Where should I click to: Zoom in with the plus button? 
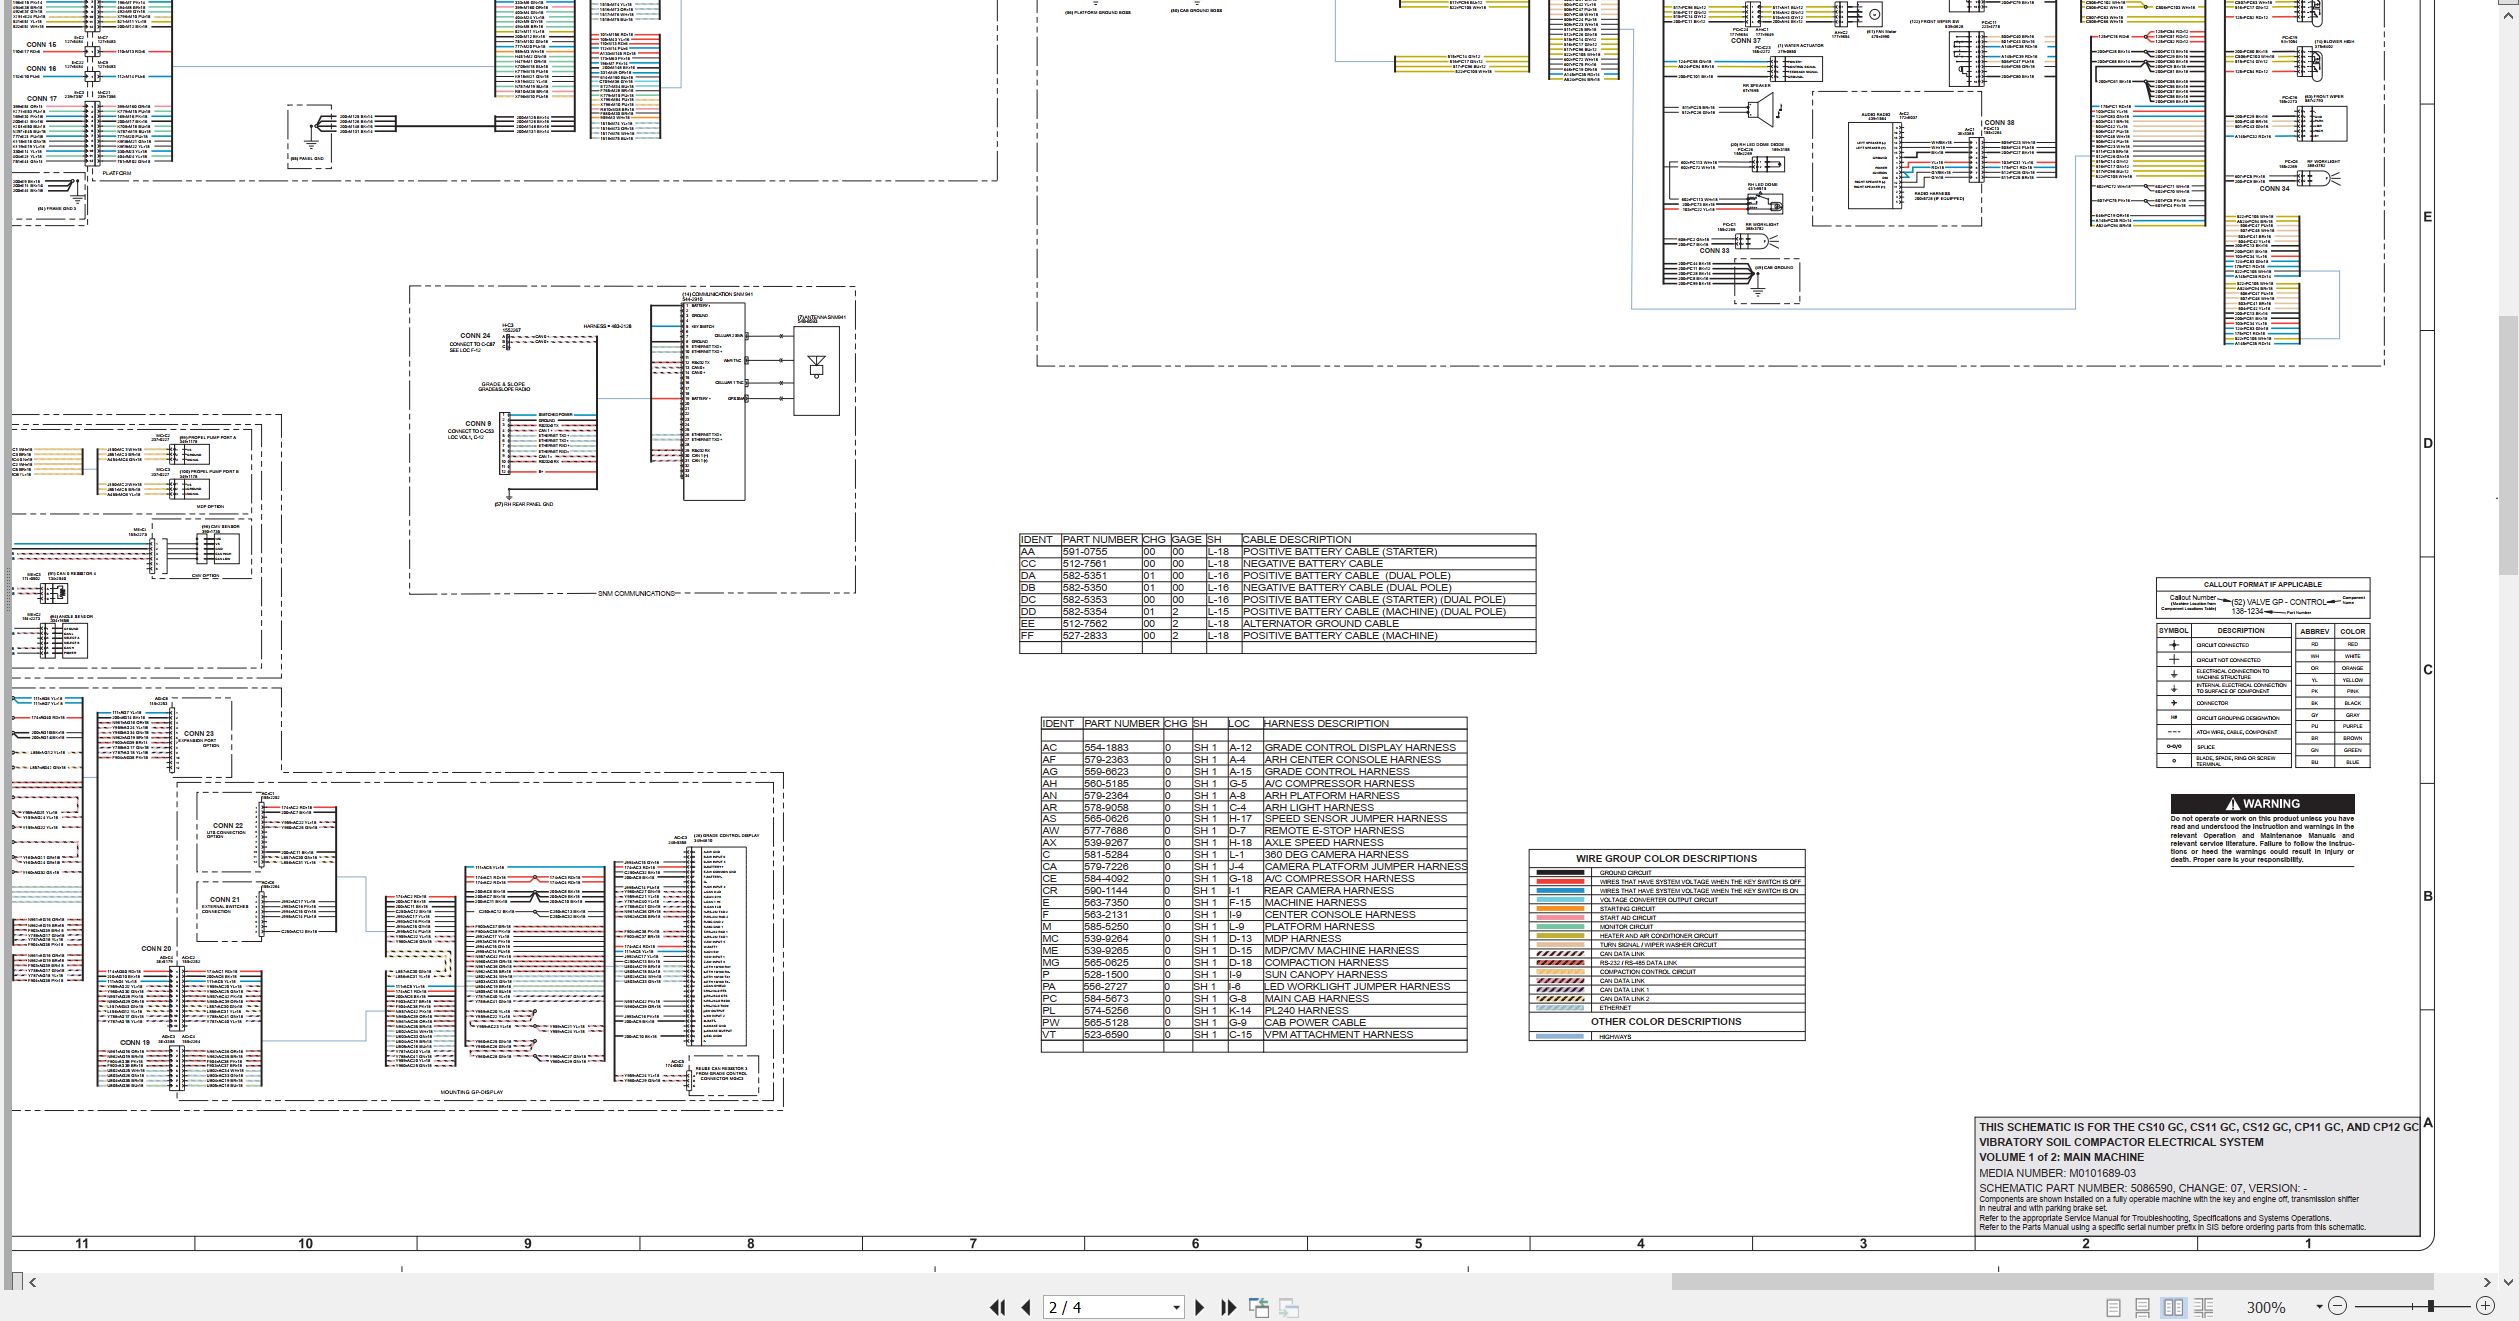(x=2485, y=1306)
